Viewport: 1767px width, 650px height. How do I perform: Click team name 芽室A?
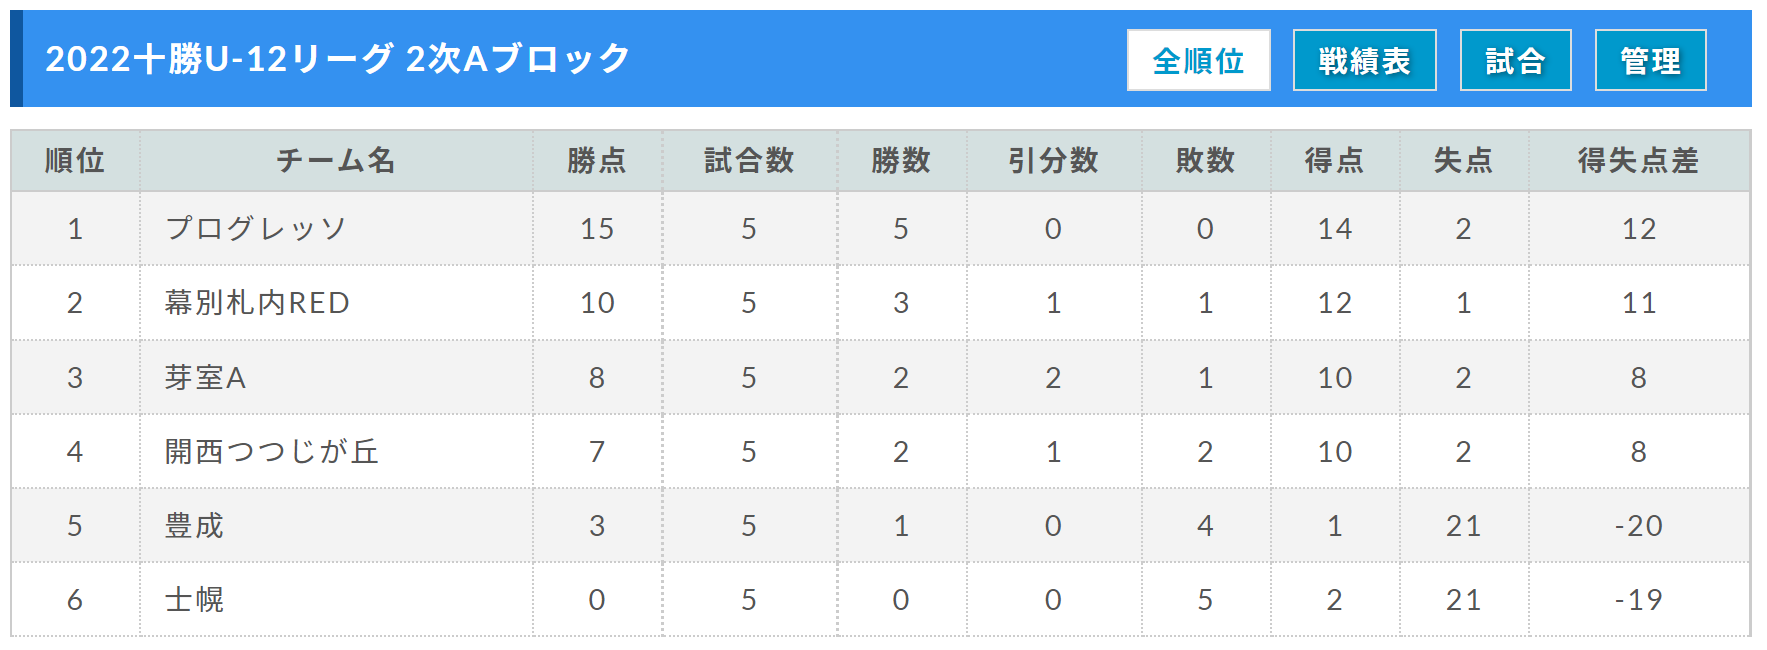(205, 377)
